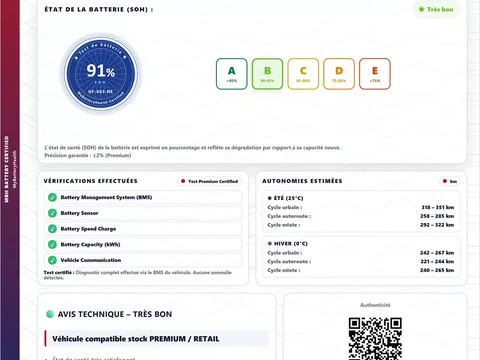The image size is (480, 360).
Task: Click the 'Test Premium Certified' badge
Action: tap(209, 181)
